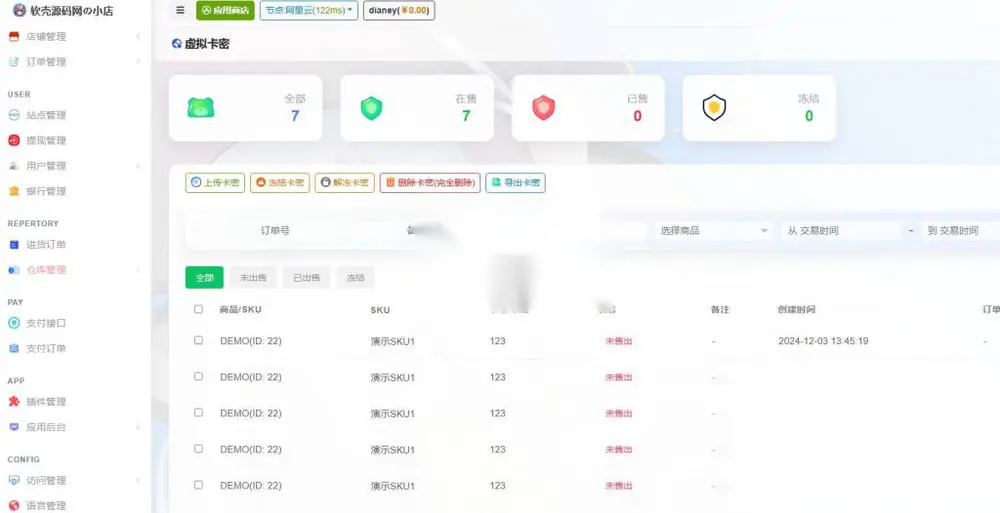
Task: Click the 订单管理 sidebar icon
Action: tap(14, 62)
